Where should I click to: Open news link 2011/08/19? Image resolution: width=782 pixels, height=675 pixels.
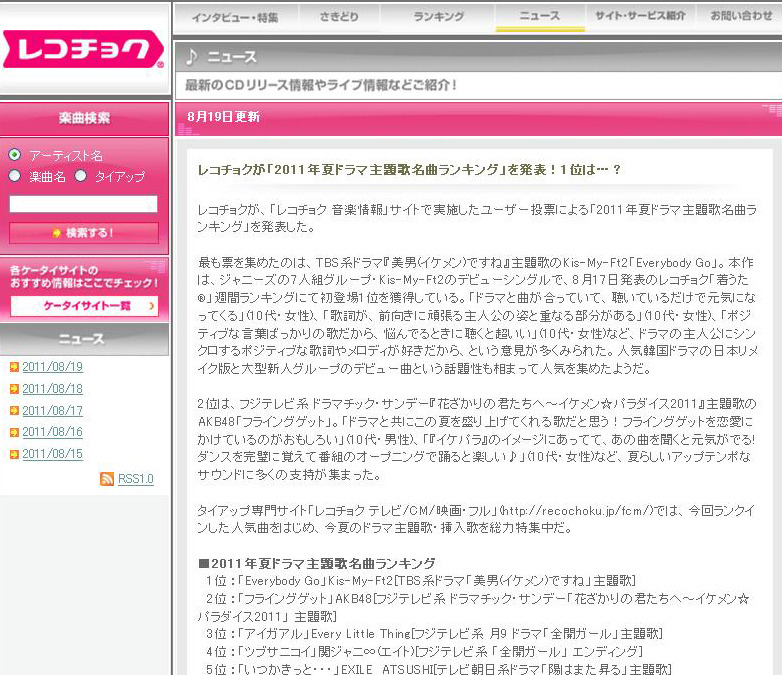tap(52, 367)
